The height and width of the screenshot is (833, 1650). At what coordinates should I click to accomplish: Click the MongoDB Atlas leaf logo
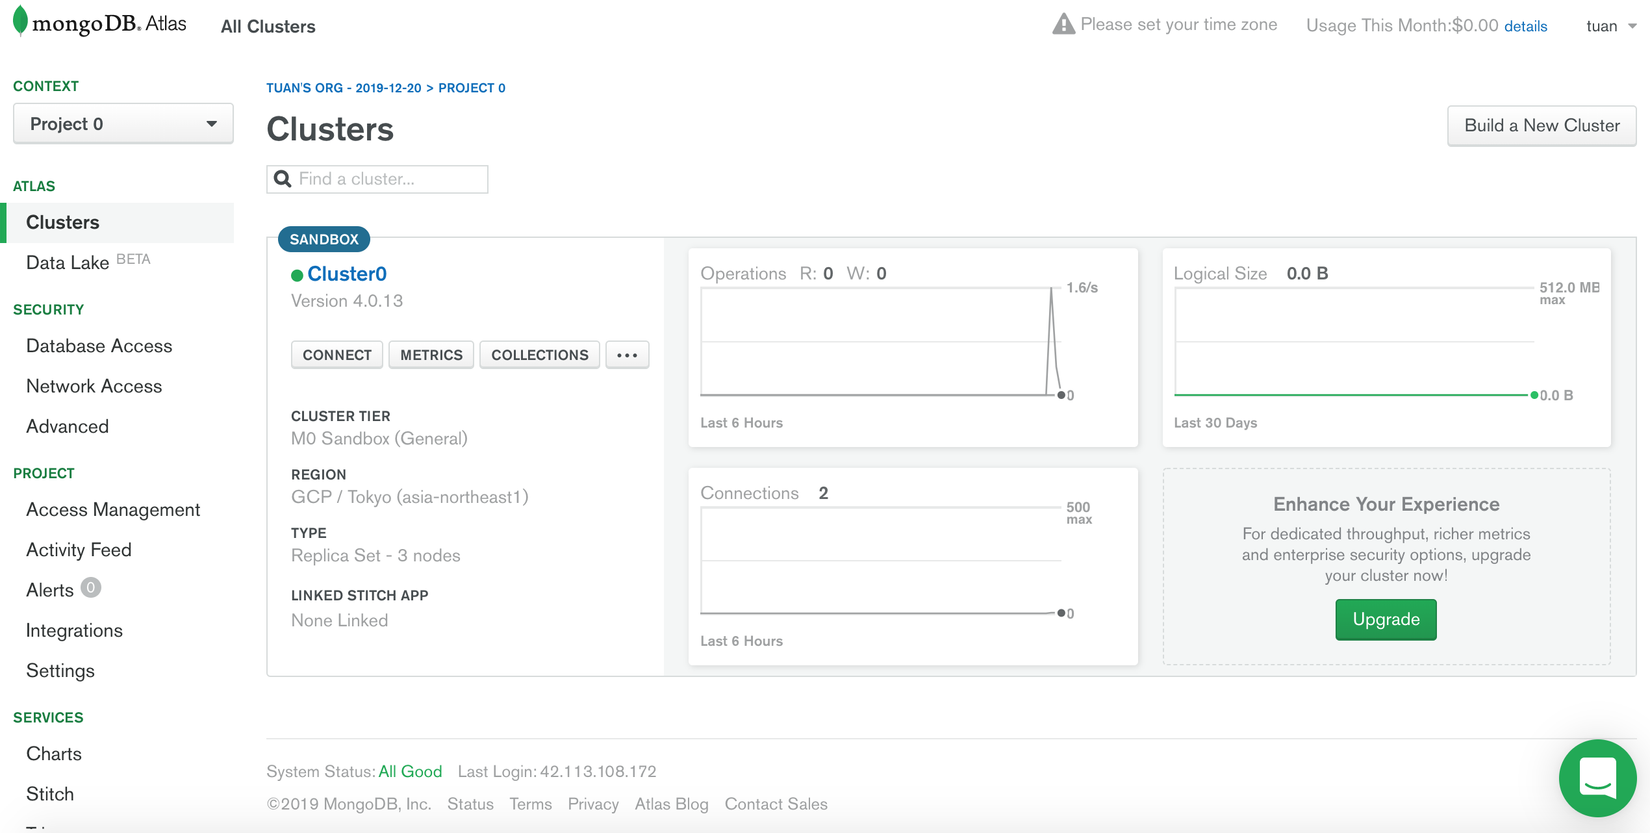[20, 23]
